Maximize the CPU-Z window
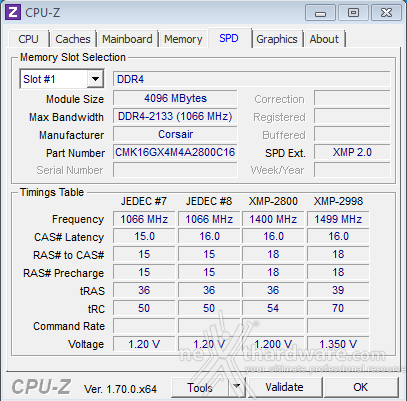 coord(353,13)
